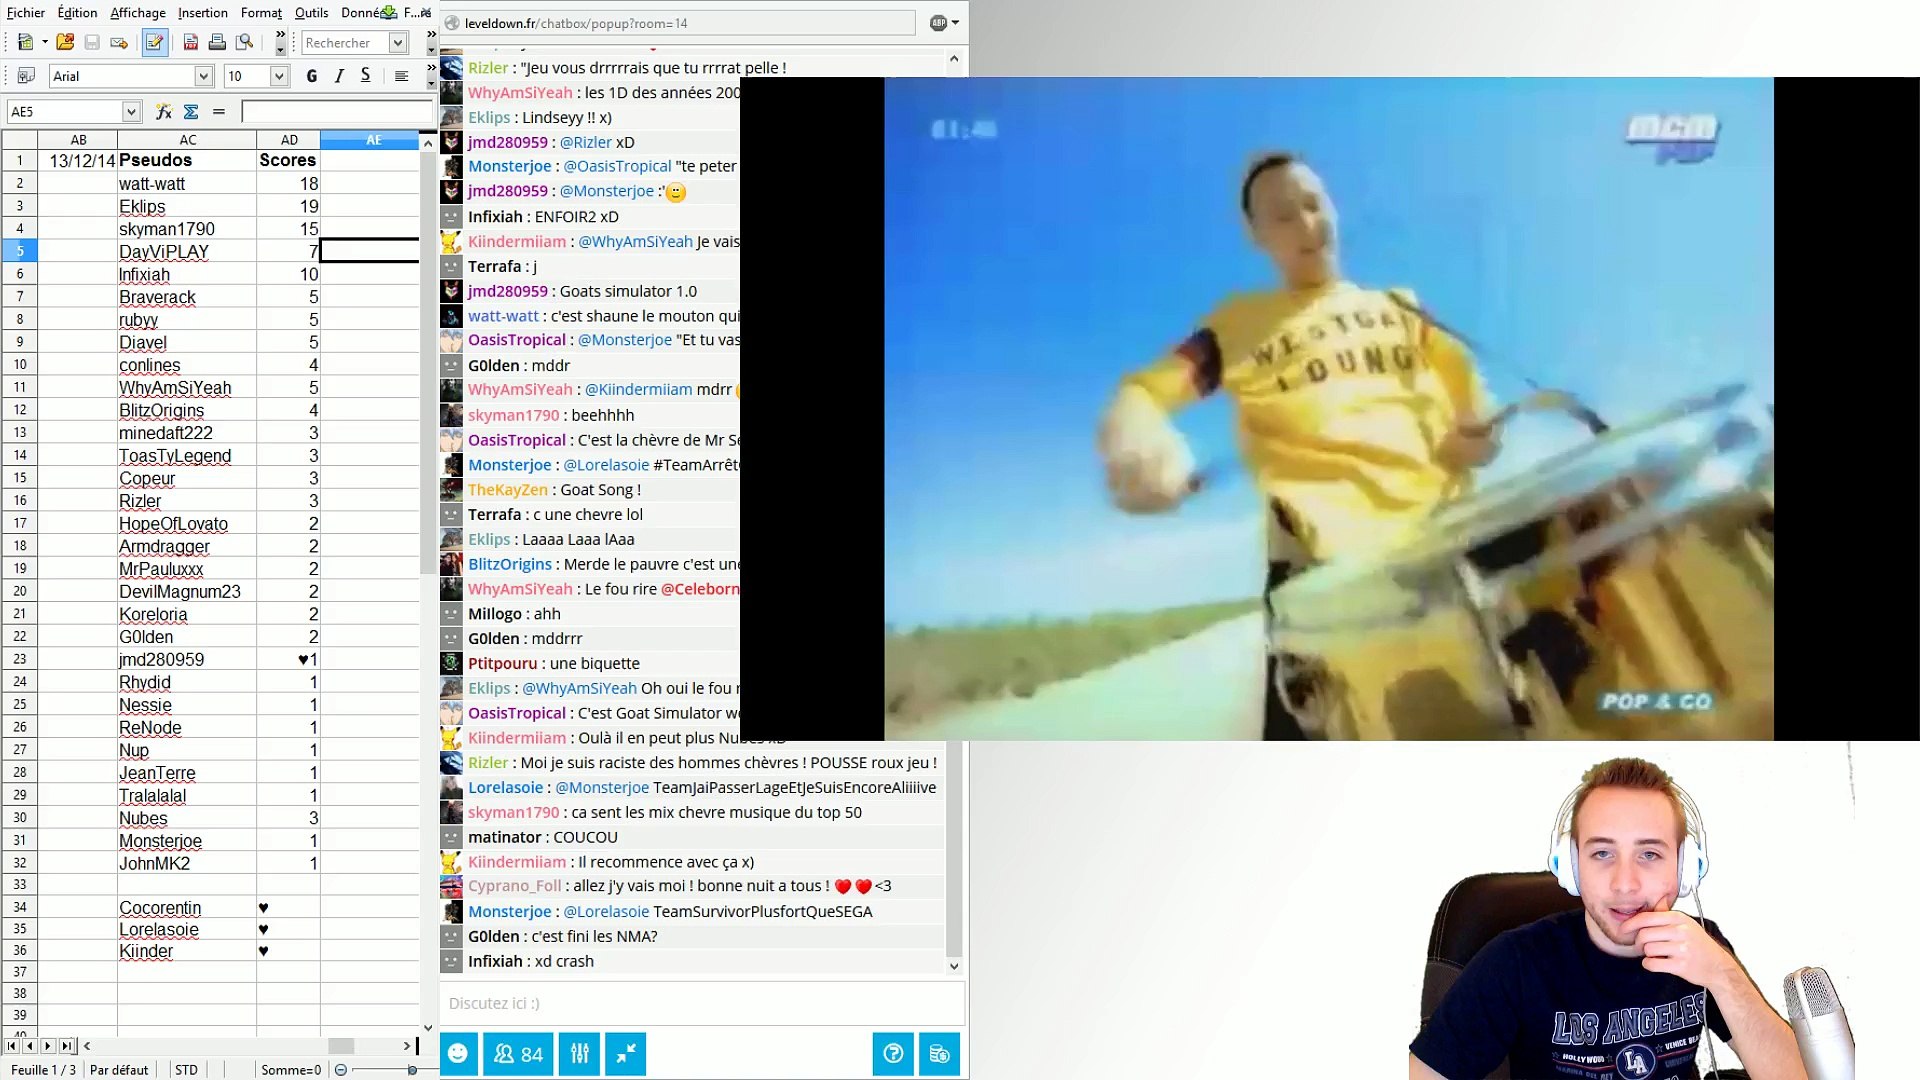Show the 84 connected users list
The image size is (1920, 1080).
(518, 1054)
